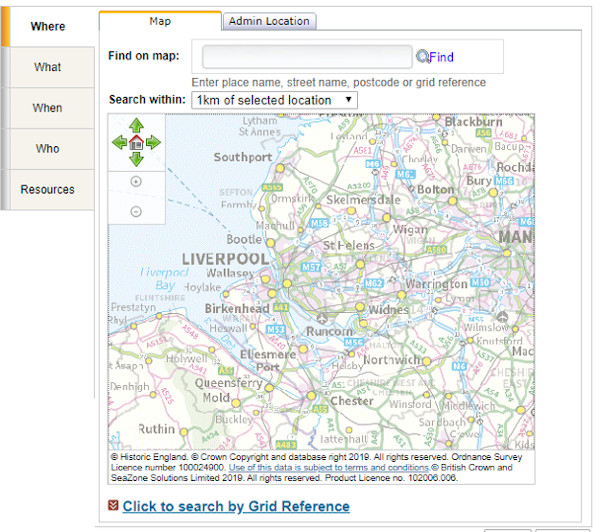The width and height of the screenshot is (600, 532).
Task: Click Birkenhead on the map
Action: tap(237, 308)
